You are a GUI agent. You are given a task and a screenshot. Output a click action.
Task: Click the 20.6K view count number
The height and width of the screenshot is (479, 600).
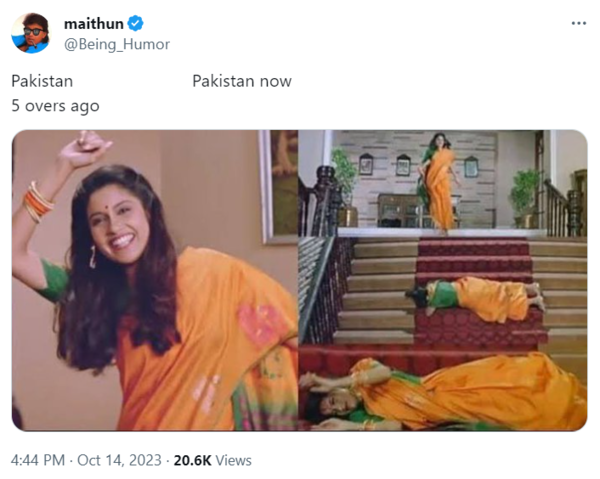(193, 460)
